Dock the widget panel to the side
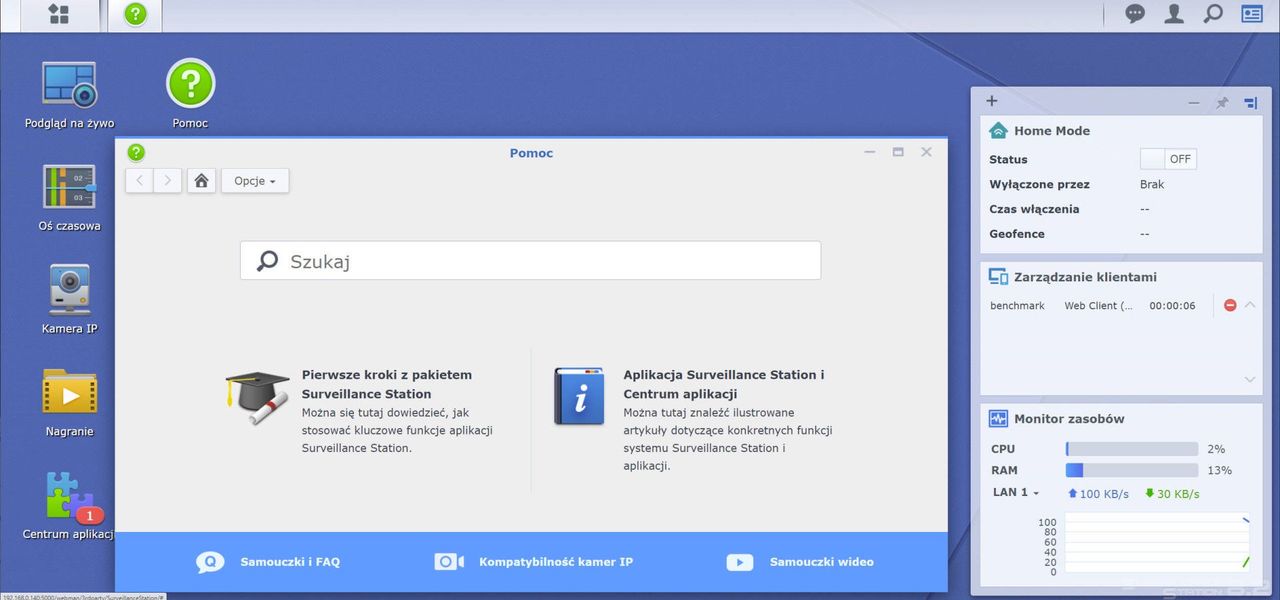 [x=1250, y=102]
